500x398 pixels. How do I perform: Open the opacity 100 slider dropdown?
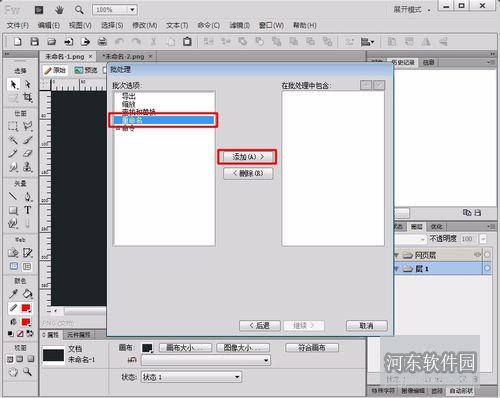click(x=483, y=239)
